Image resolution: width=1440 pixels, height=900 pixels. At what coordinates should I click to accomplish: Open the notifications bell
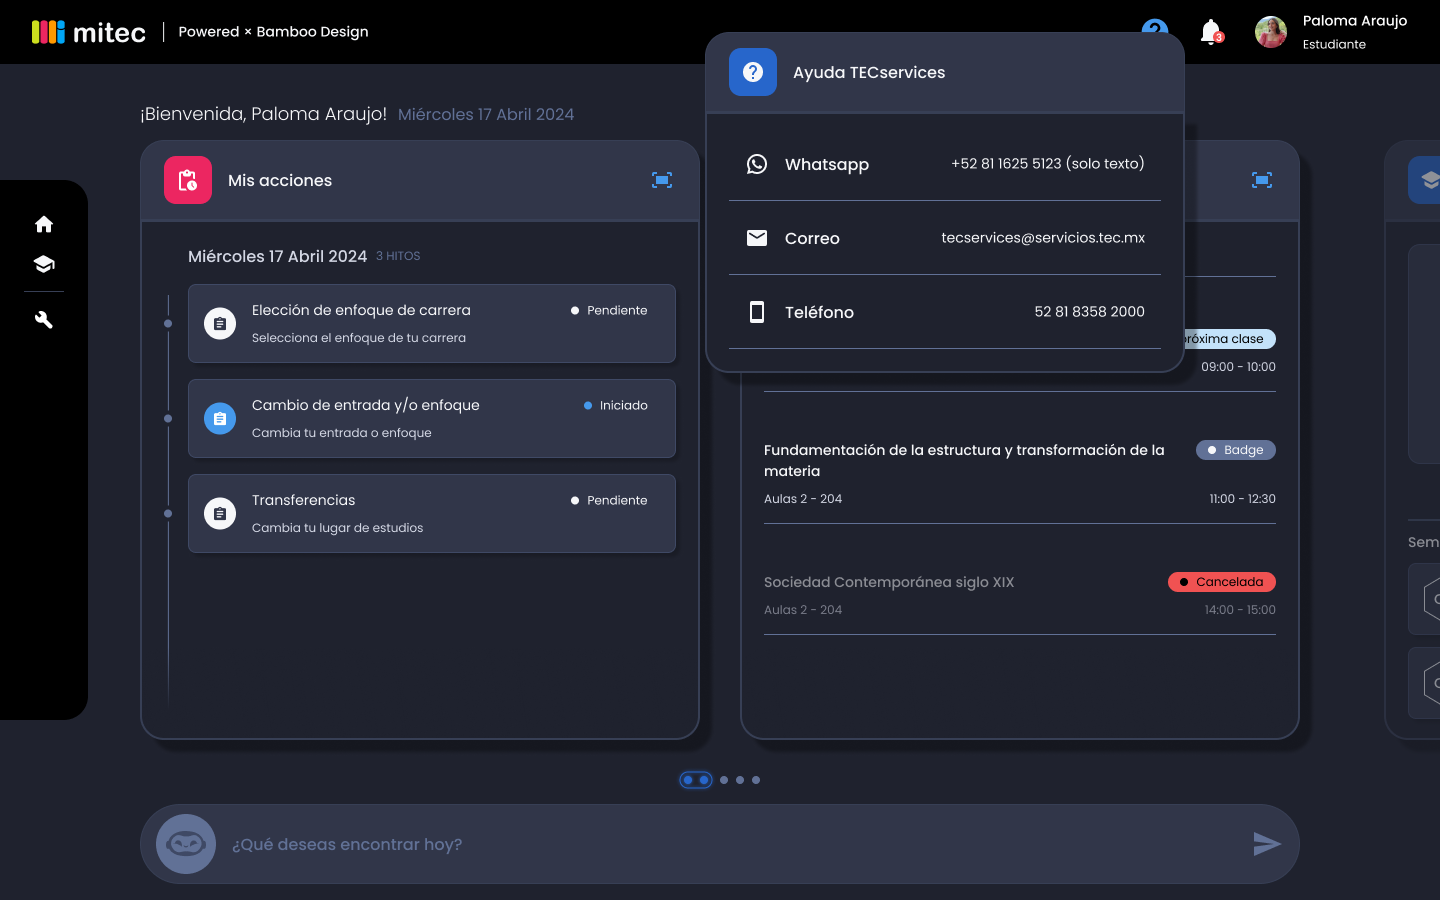tap(1211, 32)
